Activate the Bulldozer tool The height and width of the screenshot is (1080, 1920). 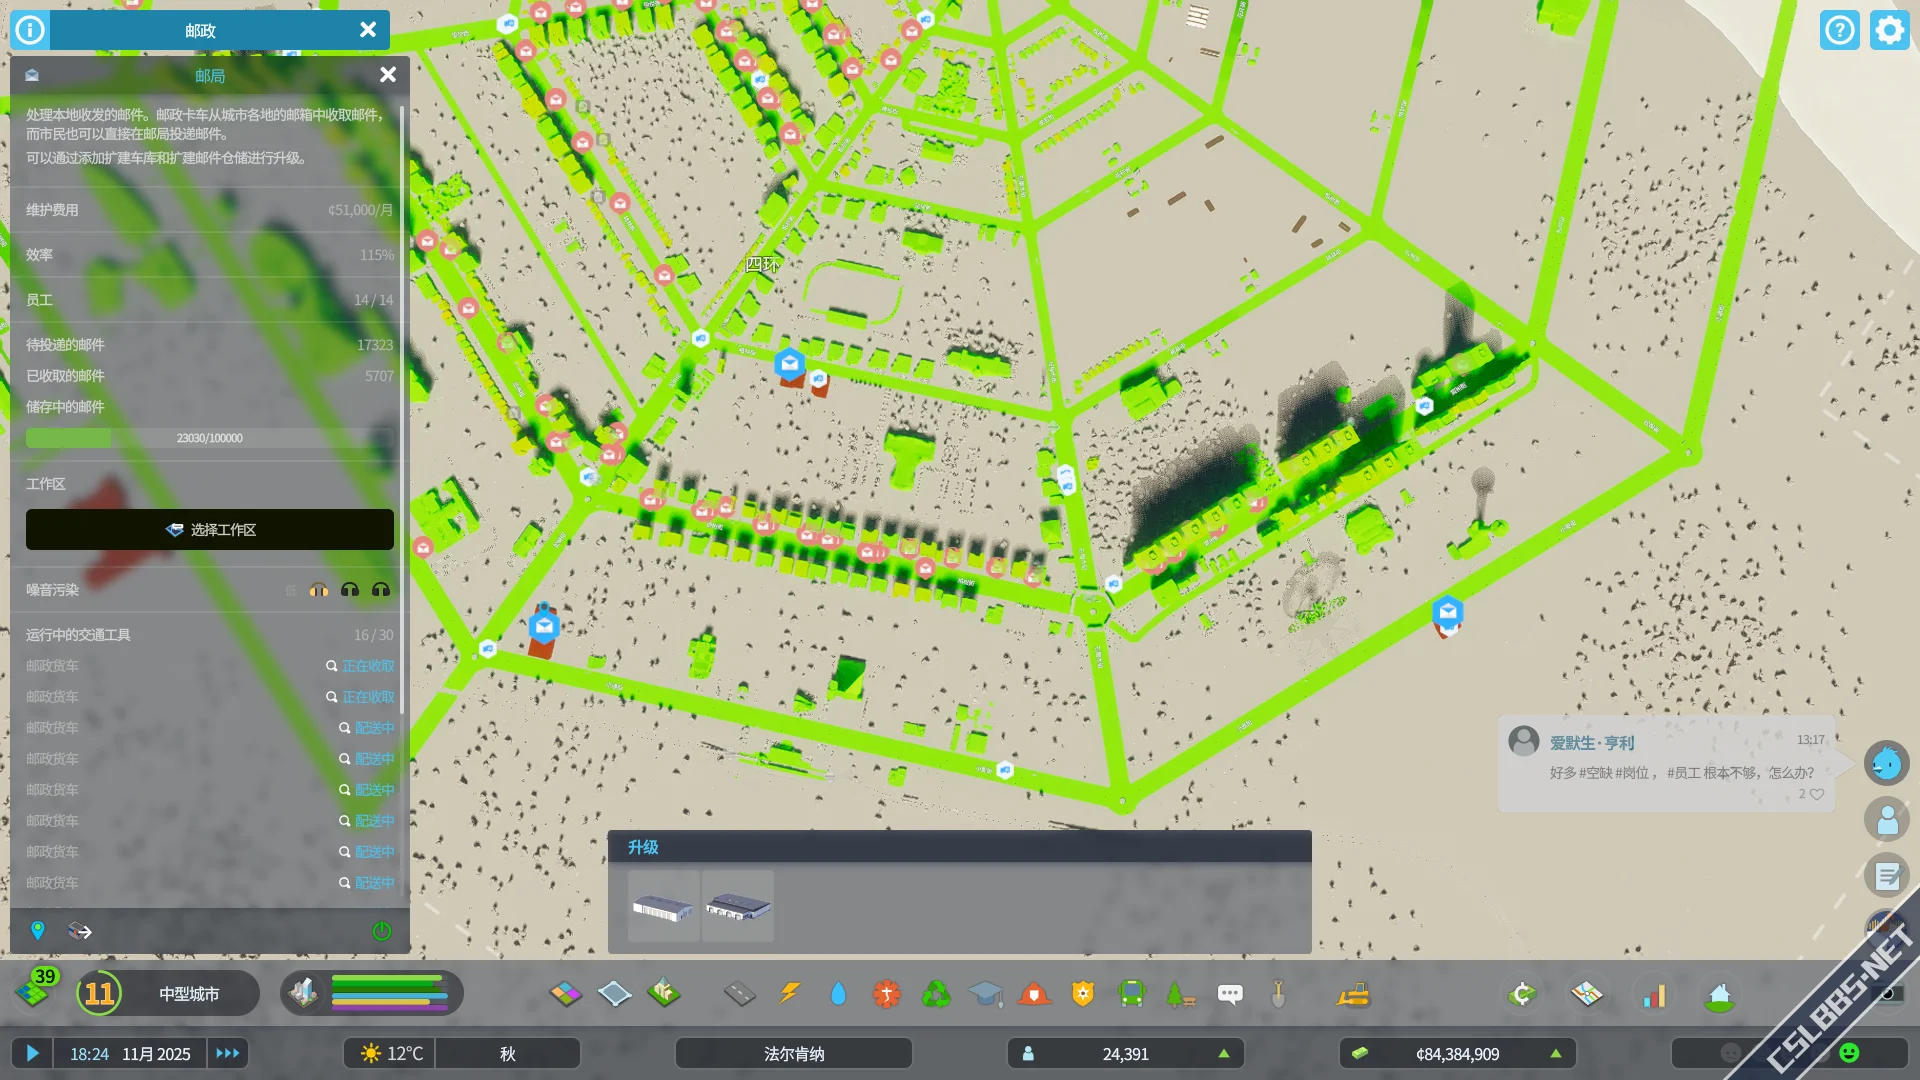click(x=1354, y=994)
